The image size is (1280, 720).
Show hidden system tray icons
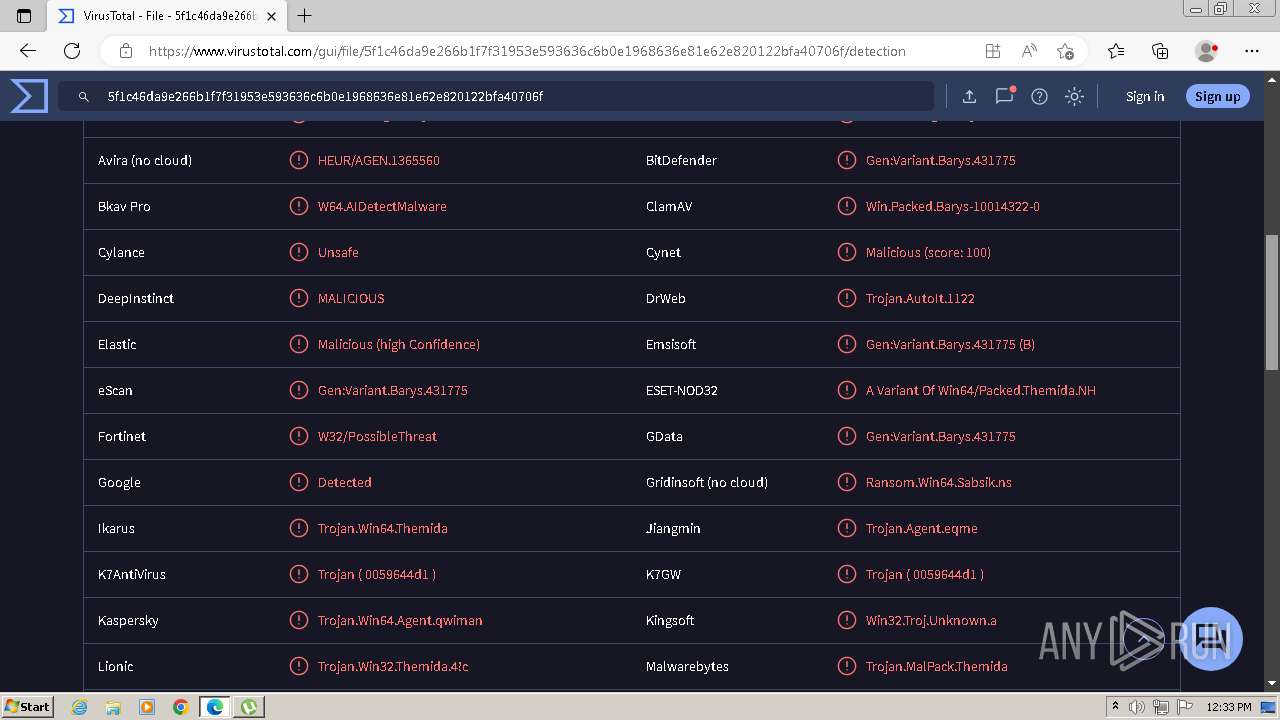(1115, 707)
